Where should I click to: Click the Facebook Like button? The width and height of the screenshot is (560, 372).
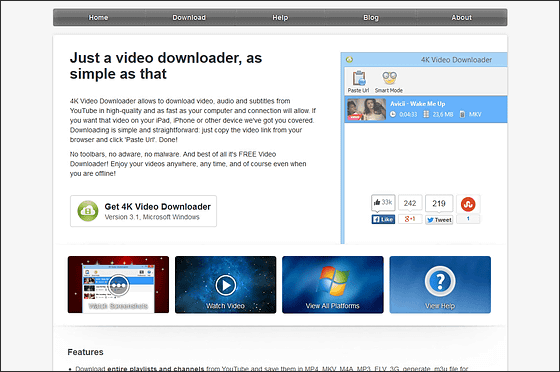383,219
